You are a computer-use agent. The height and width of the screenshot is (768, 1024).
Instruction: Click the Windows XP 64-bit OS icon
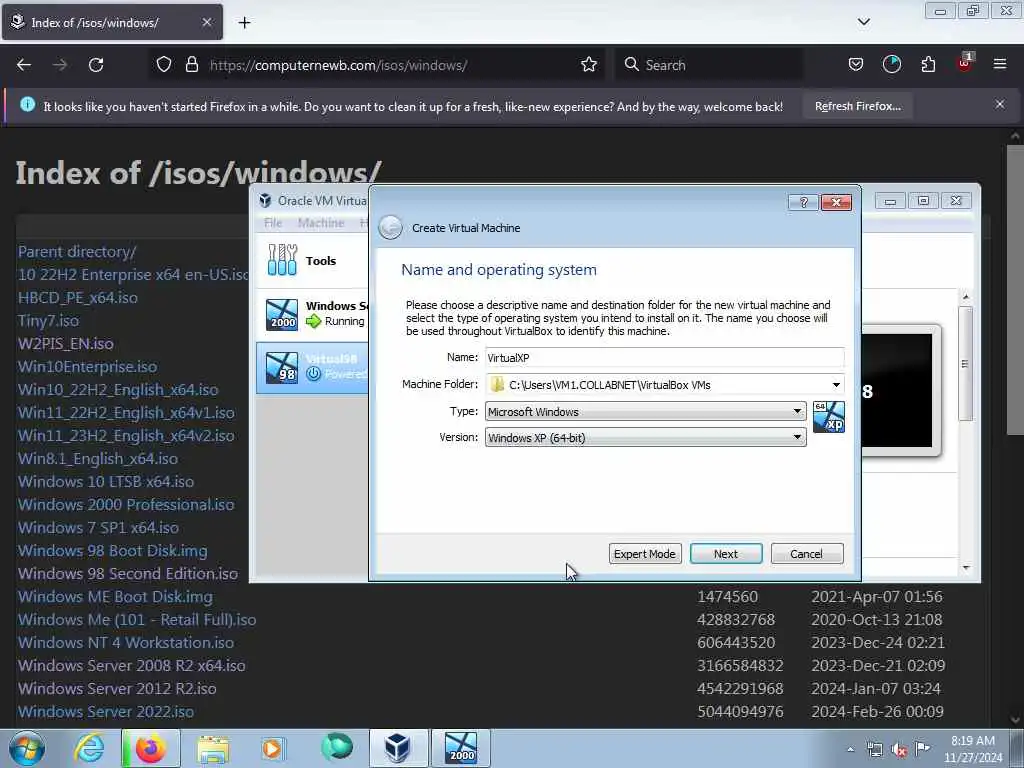829,417
